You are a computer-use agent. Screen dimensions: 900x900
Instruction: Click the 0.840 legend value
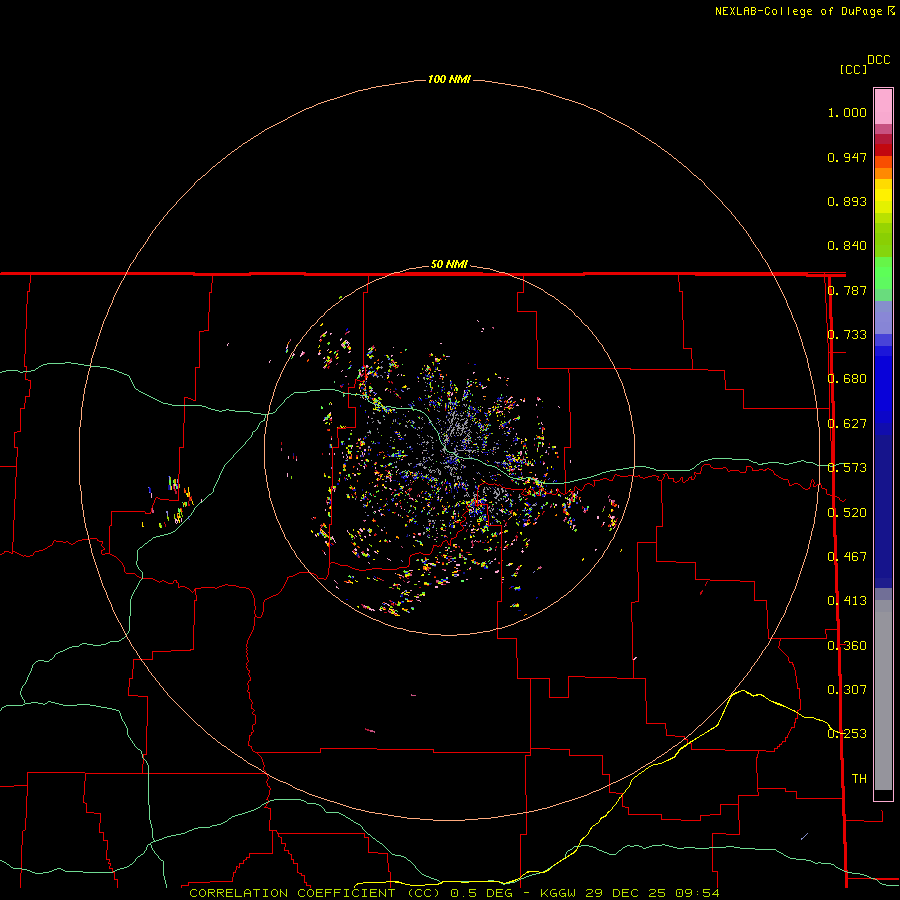point(847,246)
